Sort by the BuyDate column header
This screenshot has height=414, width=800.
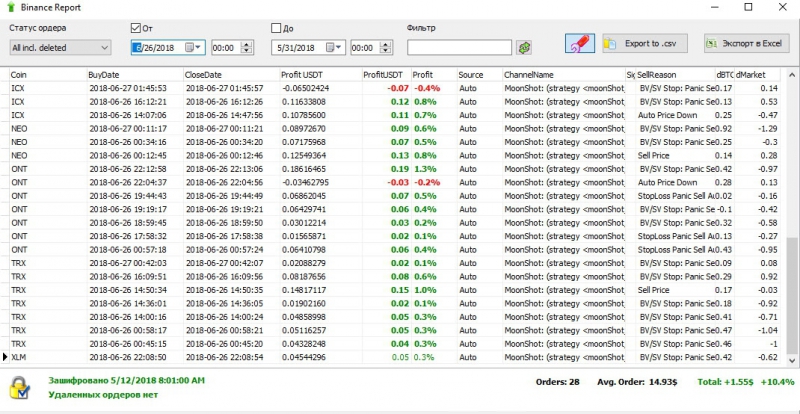(x=135, y=75)
